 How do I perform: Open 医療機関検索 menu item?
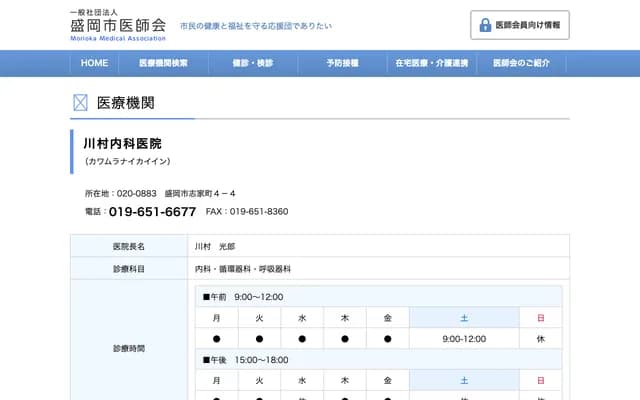(x=164, y=63)
